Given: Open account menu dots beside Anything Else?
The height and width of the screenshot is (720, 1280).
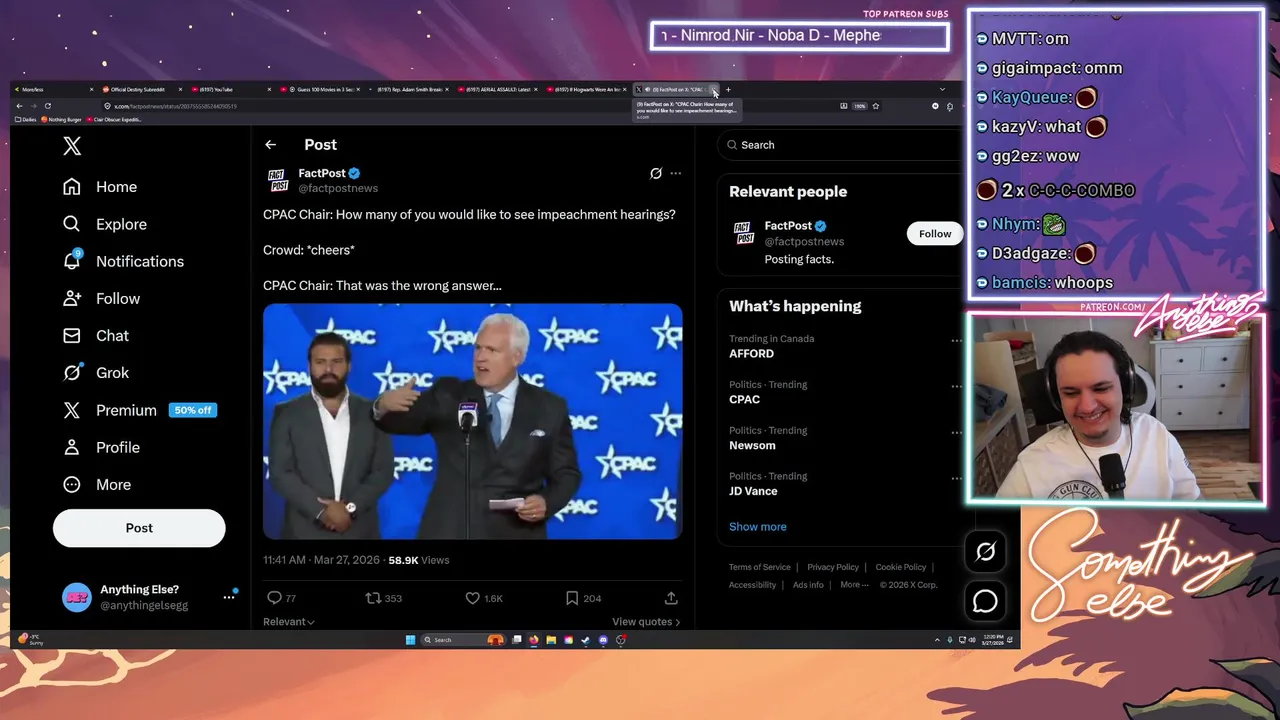Looking at the screenshot, I should pyautogui.click(x=229, y=597).
